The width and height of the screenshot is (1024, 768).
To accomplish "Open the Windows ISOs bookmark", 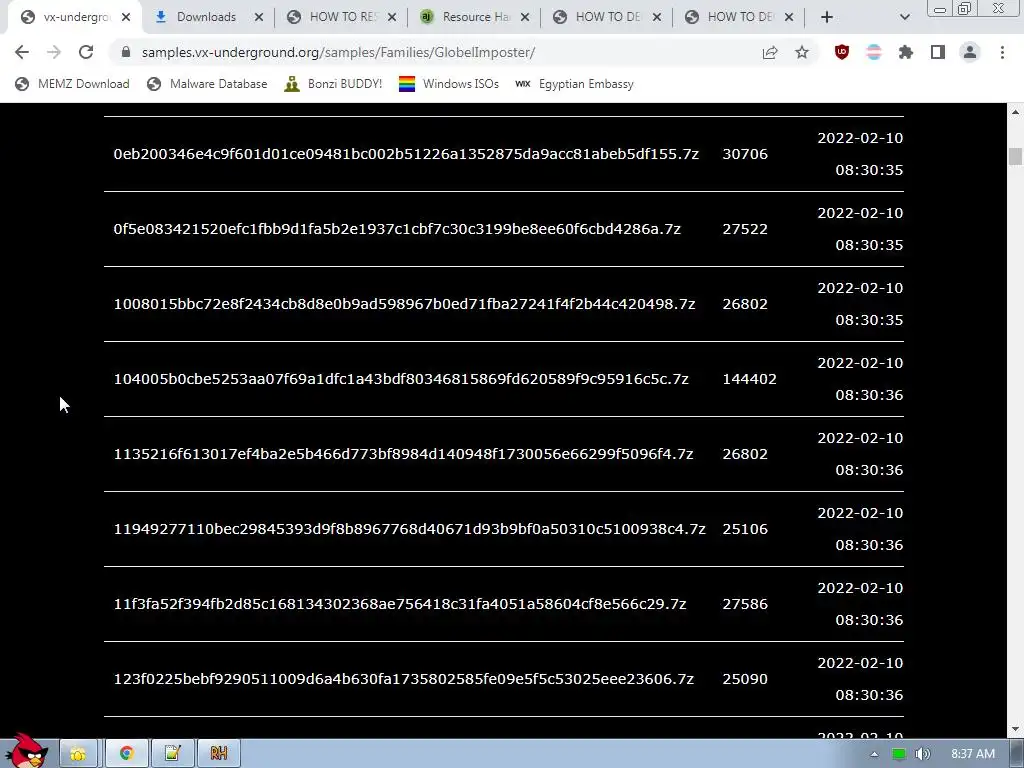I will tap(449, 84).
